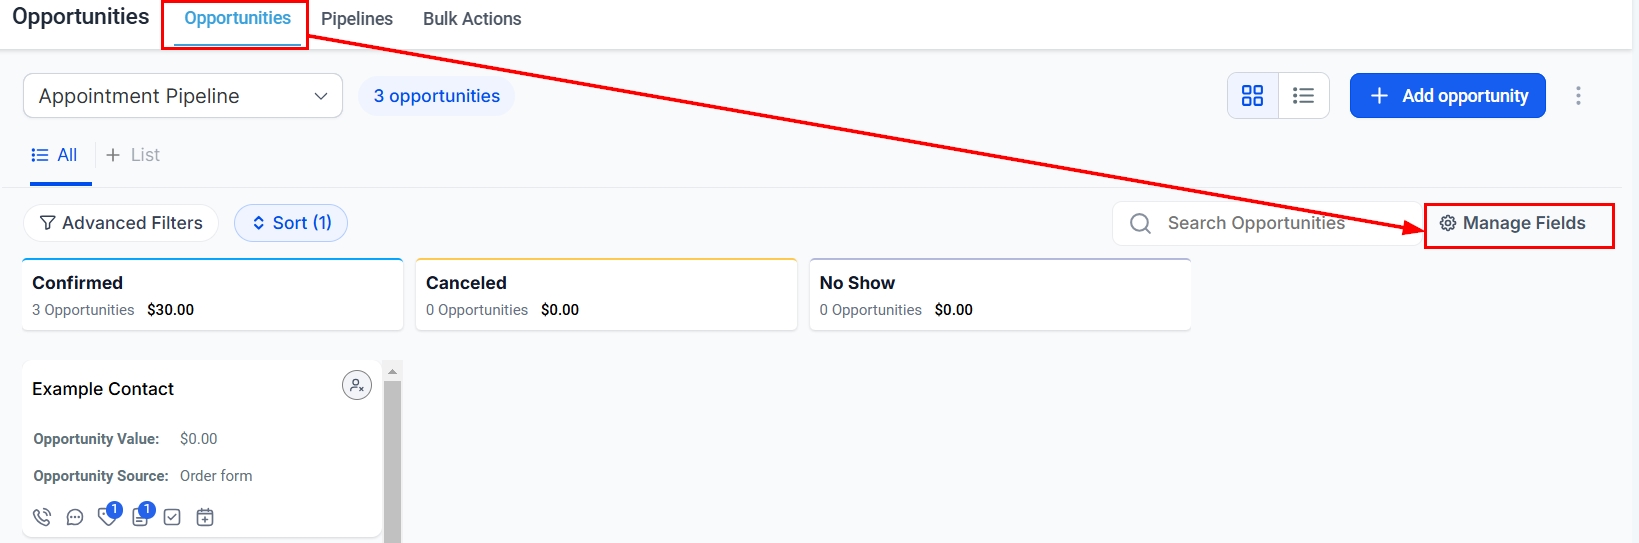Click the Confirmed column scrollbar up arrow
Viewport: 1639px width, 543px height.
pos(392,371)
